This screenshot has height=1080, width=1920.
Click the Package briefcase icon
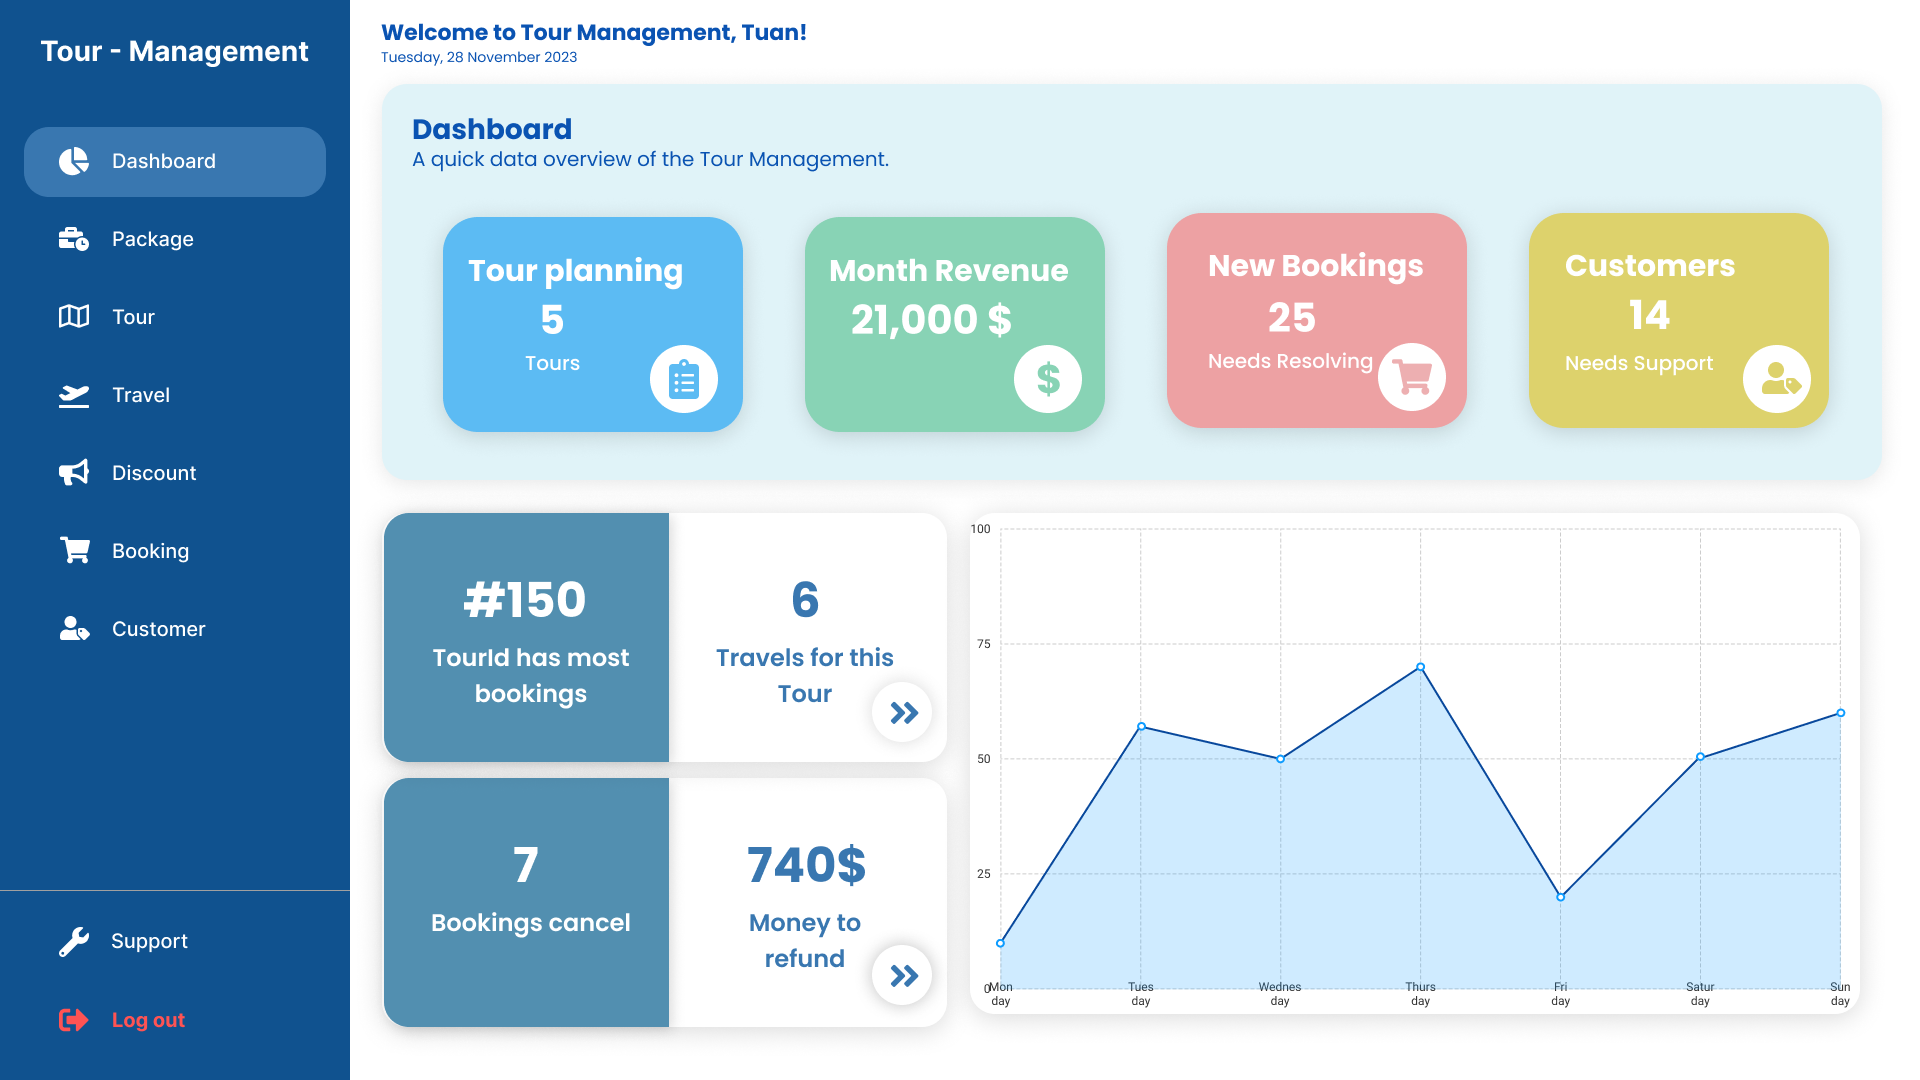74,239
